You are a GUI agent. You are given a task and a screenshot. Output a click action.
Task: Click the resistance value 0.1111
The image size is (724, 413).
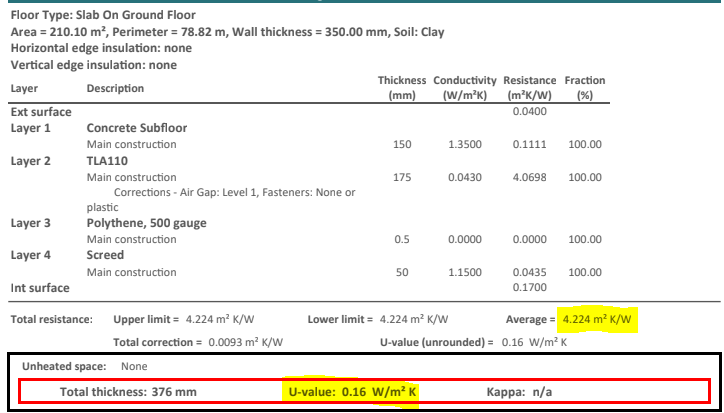point(530,145)
